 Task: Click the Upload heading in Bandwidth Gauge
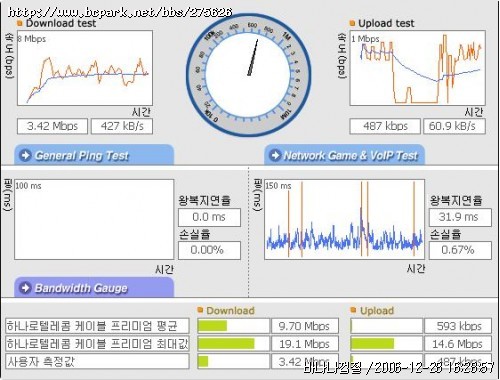tap(377, 311)
